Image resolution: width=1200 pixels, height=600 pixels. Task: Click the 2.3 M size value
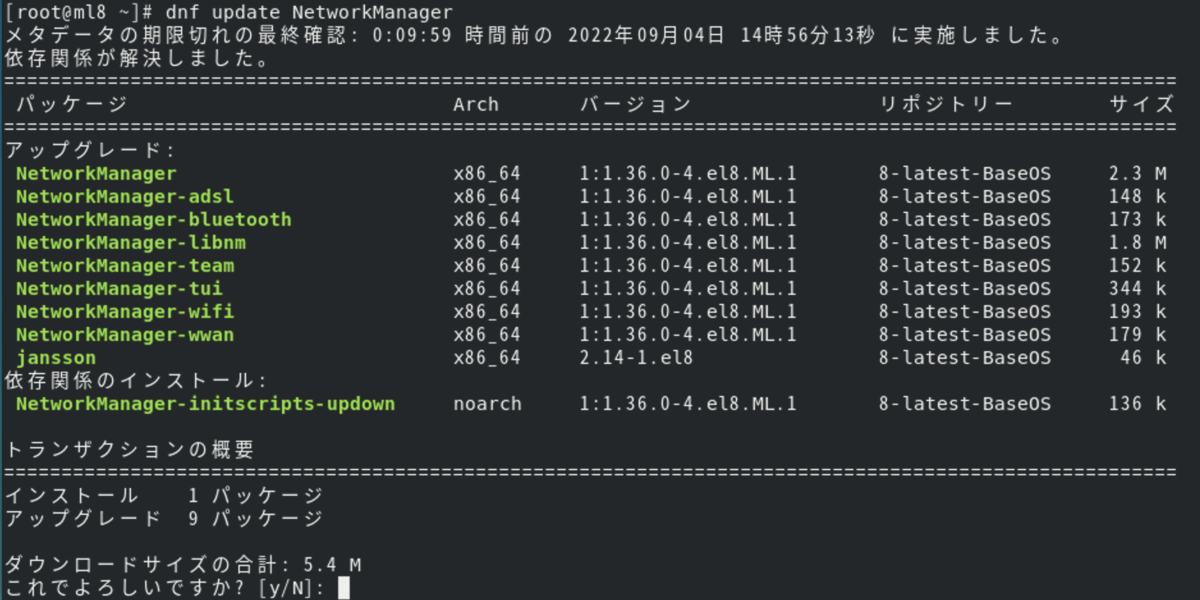(x=1137, y=173)
